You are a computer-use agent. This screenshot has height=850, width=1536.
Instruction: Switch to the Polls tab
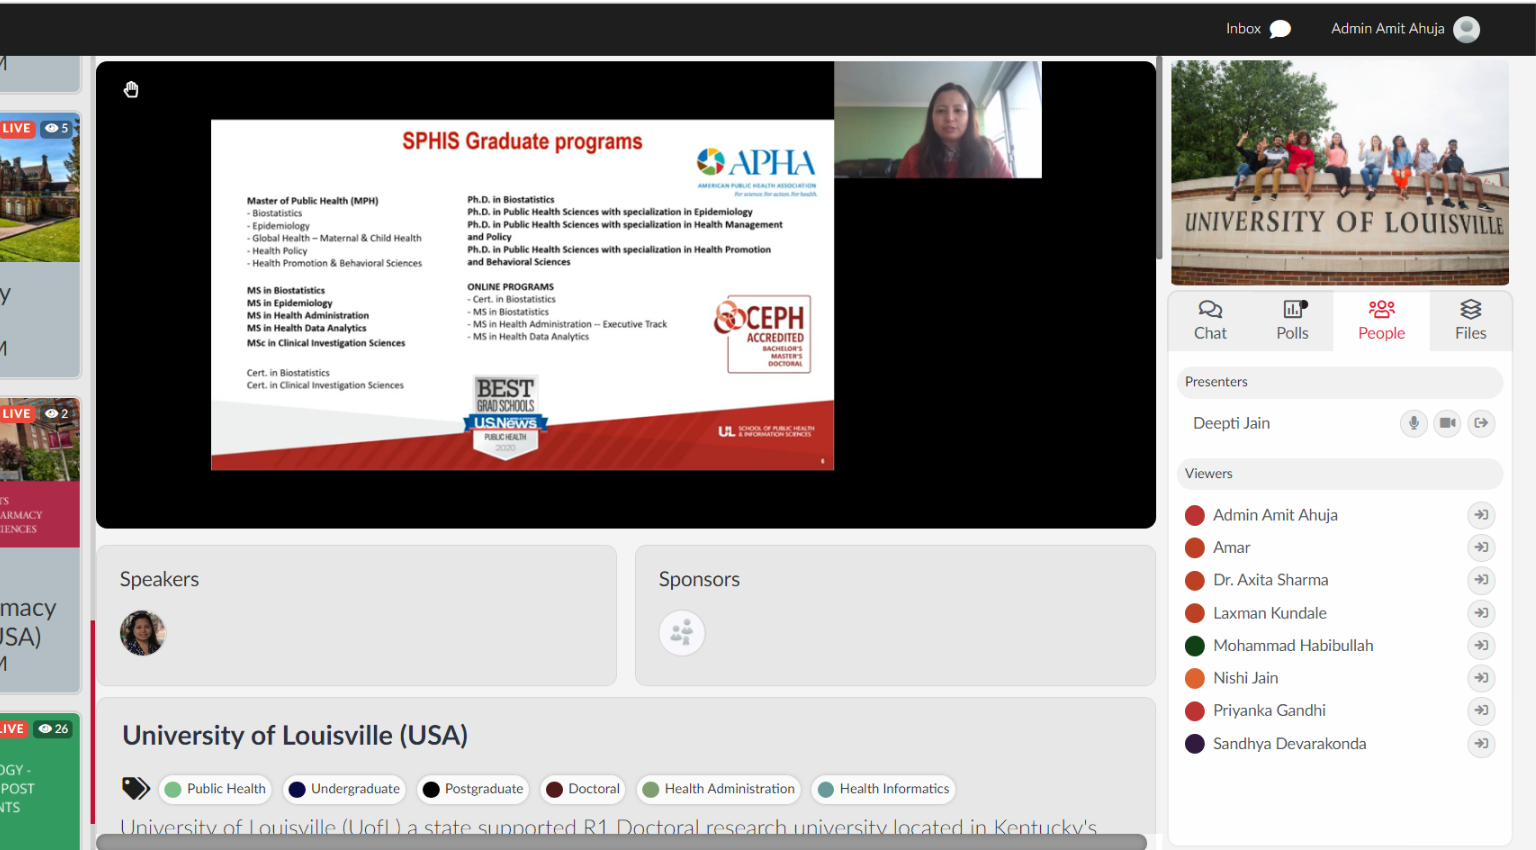(1292, 320)
